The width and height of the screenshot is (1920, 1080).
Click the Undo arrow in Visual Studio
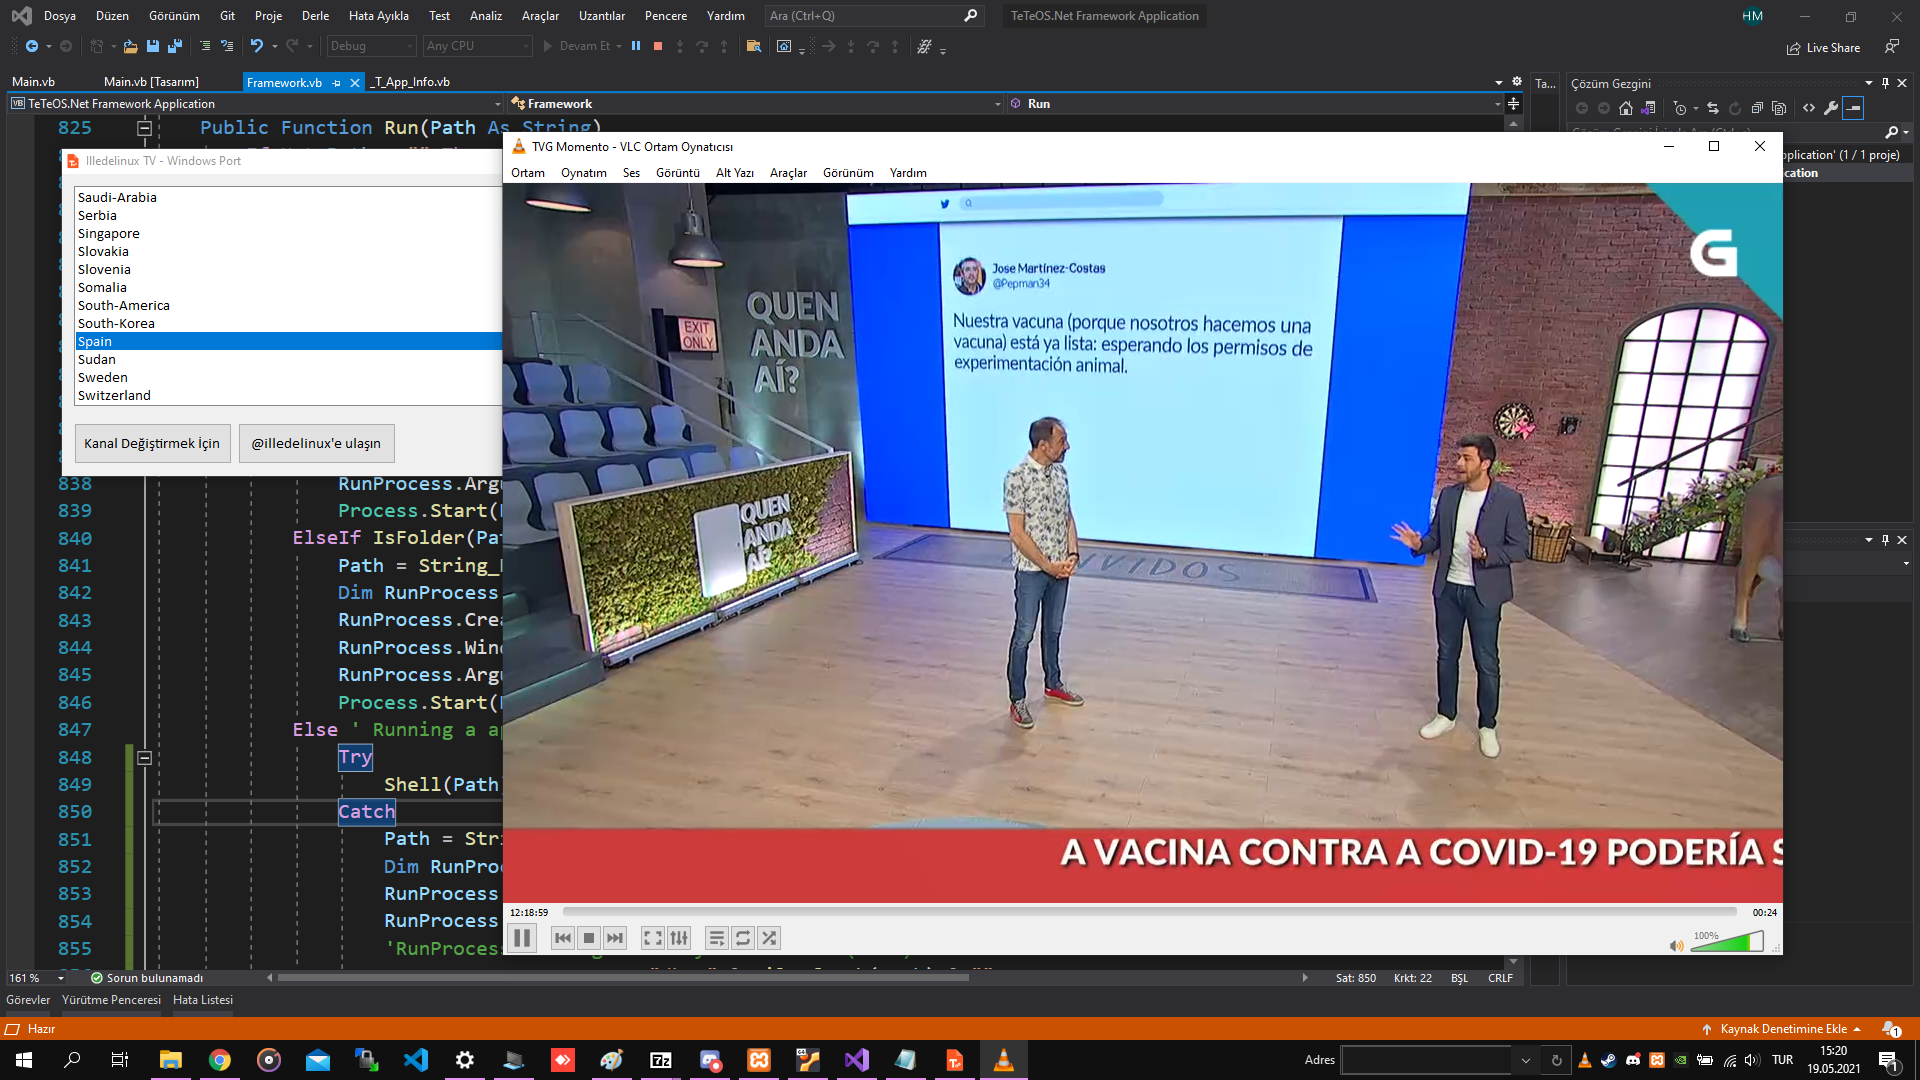pyautogui.click(x=257, y=46)
